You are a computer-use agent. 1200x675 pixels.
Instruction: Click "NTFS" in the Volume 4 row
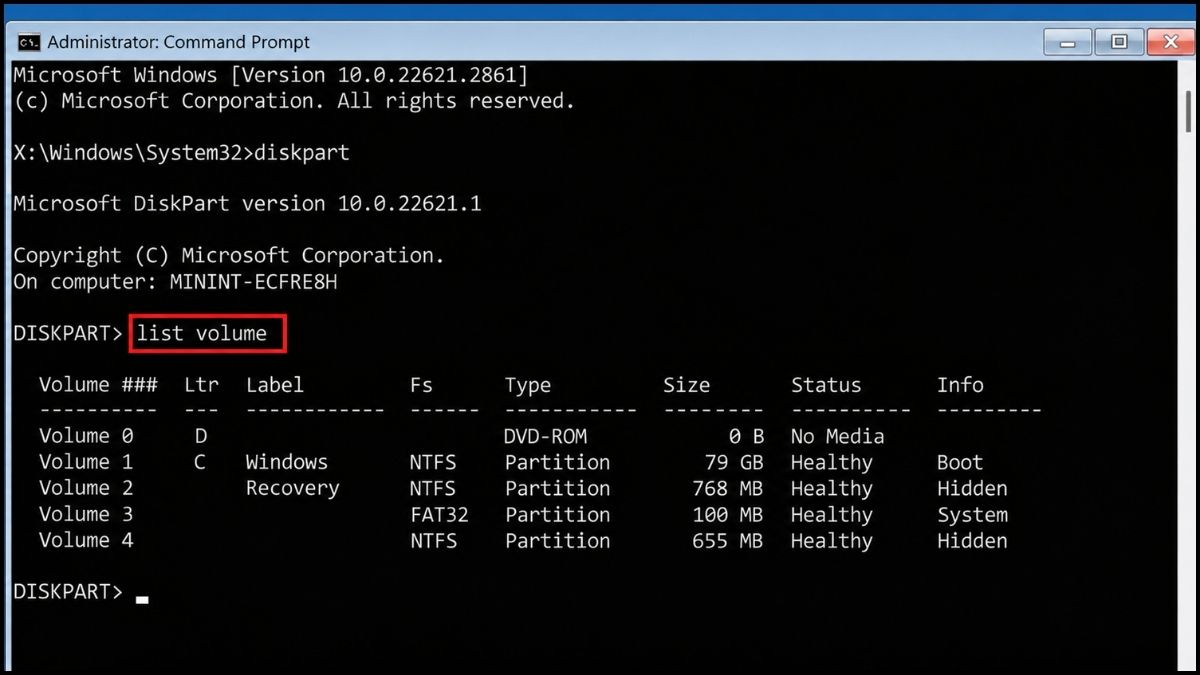[x=433, y=540]
